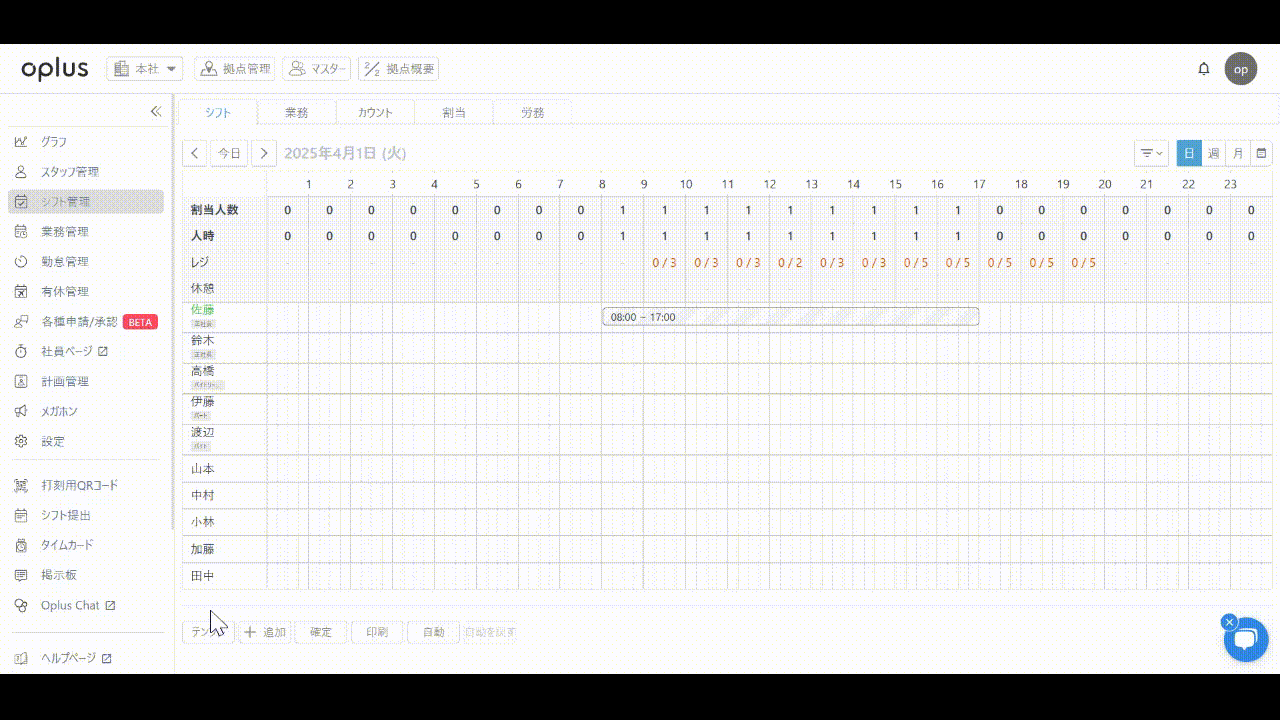
Task: Click the メガホン megaphone icon
Action: pos(21,412)
